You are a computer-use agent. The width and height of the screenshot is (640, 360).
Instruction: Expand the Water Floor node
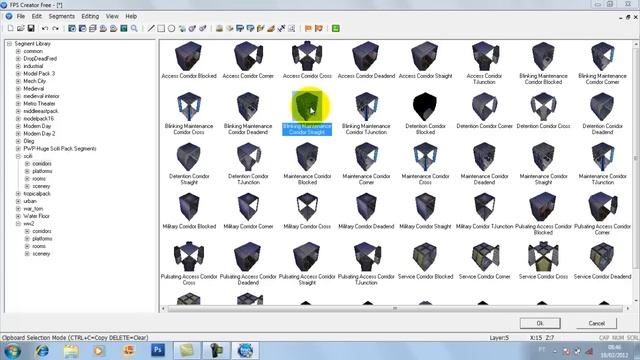point(18,216)
